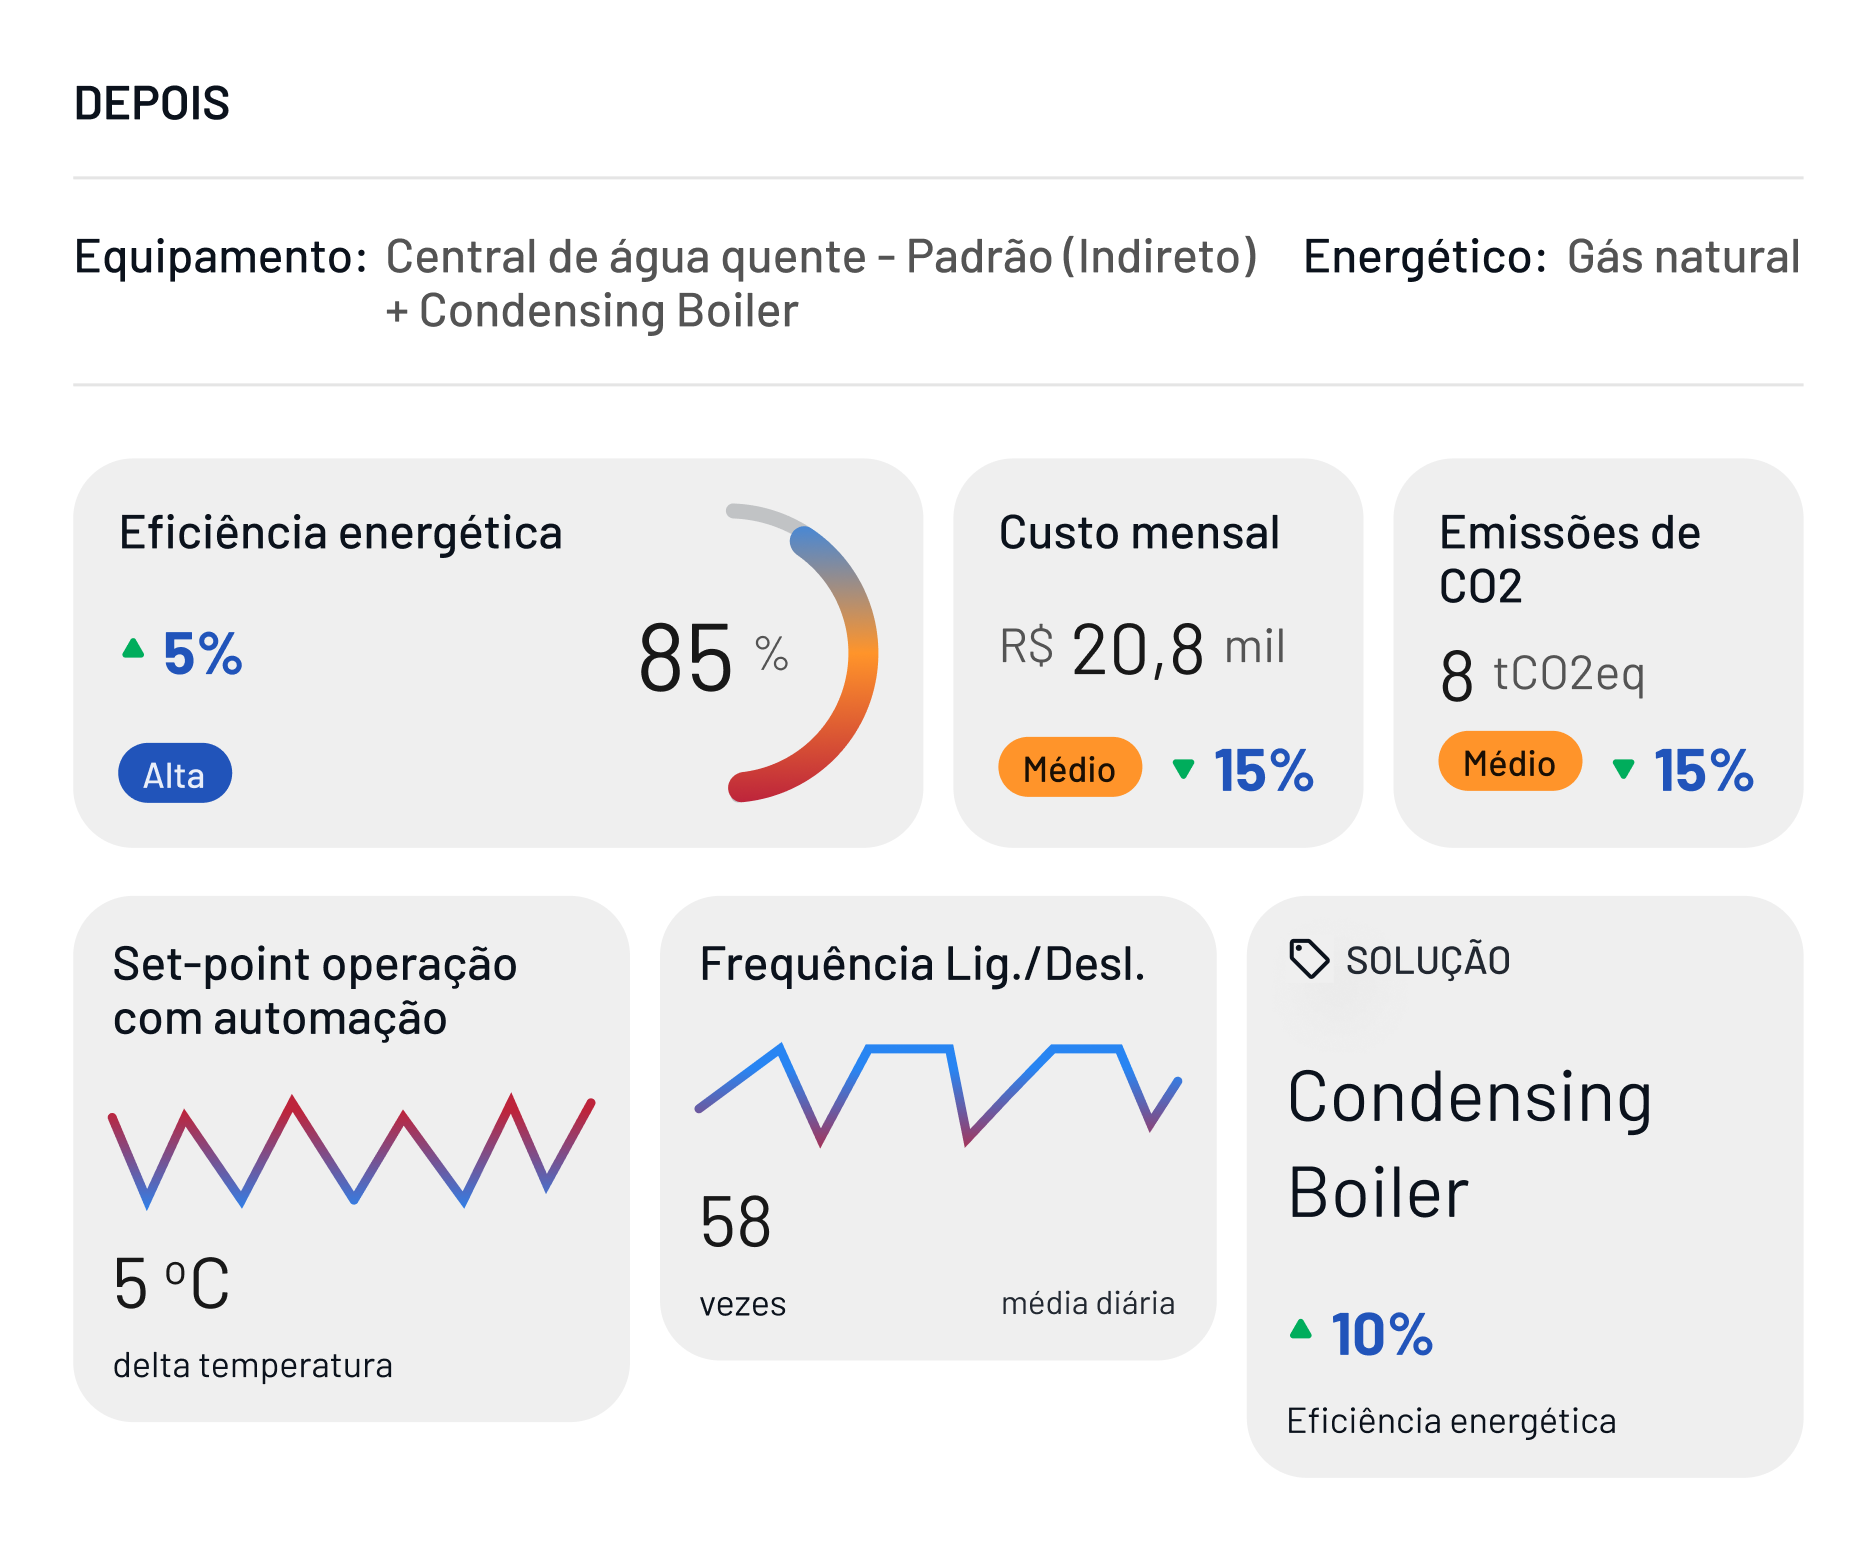1875x1549 pixels.
Task: Click the red zigzag set-point temperature chart
Action: [x=351, y=1151]
